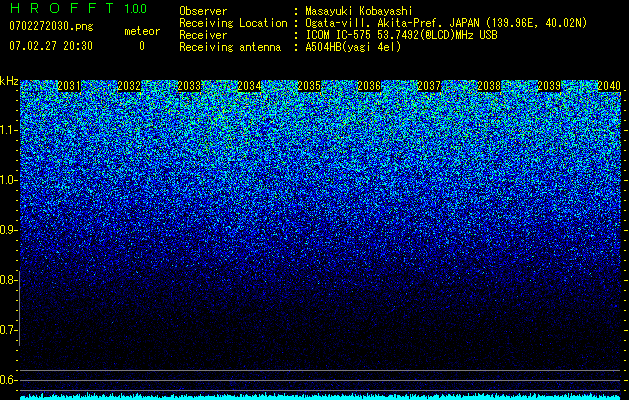This screenshot has height=400, width=629.
Task: Click the observer name Masayuki Kobayashi
Action: [x=359, y=11]
